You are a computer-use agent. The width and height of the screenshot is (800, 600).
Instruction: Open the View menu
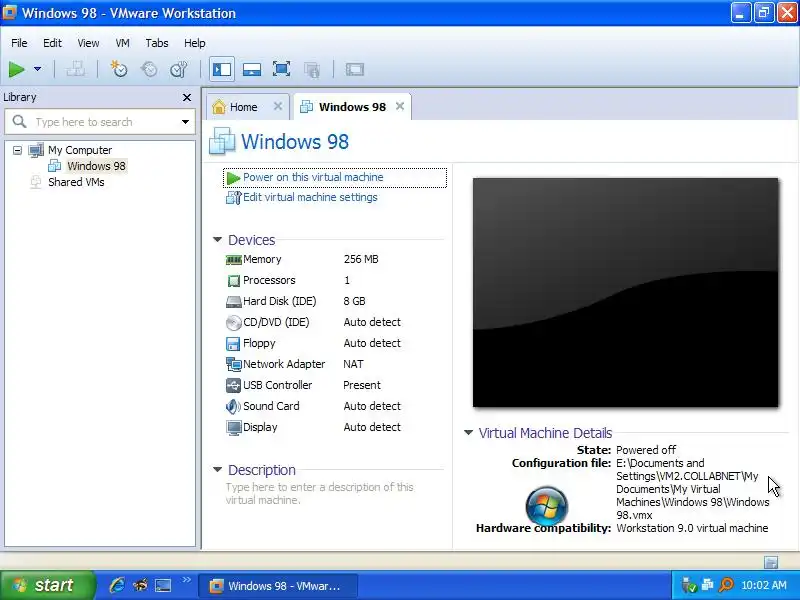pos(88,43)
